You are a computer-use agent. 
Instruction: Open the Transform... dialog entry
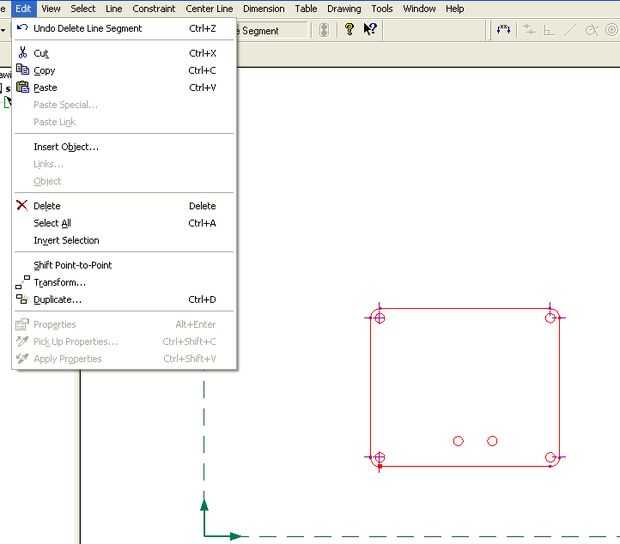[124, 282]
